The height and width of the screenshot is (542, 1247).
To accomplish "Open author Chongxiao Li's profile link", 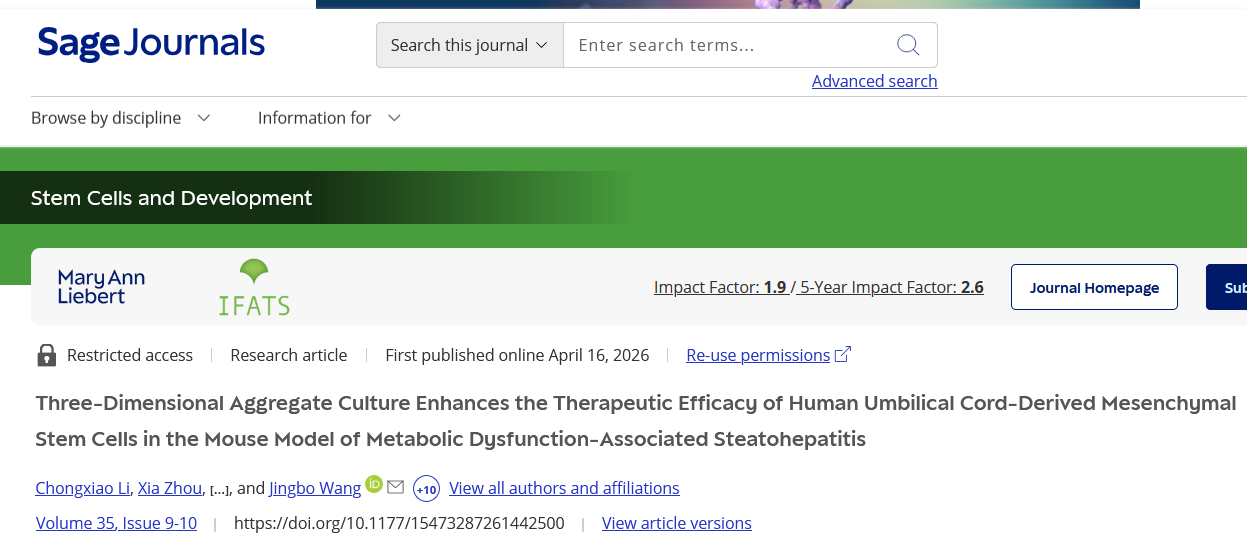I will pyautogui.click(x=83, y=488).
